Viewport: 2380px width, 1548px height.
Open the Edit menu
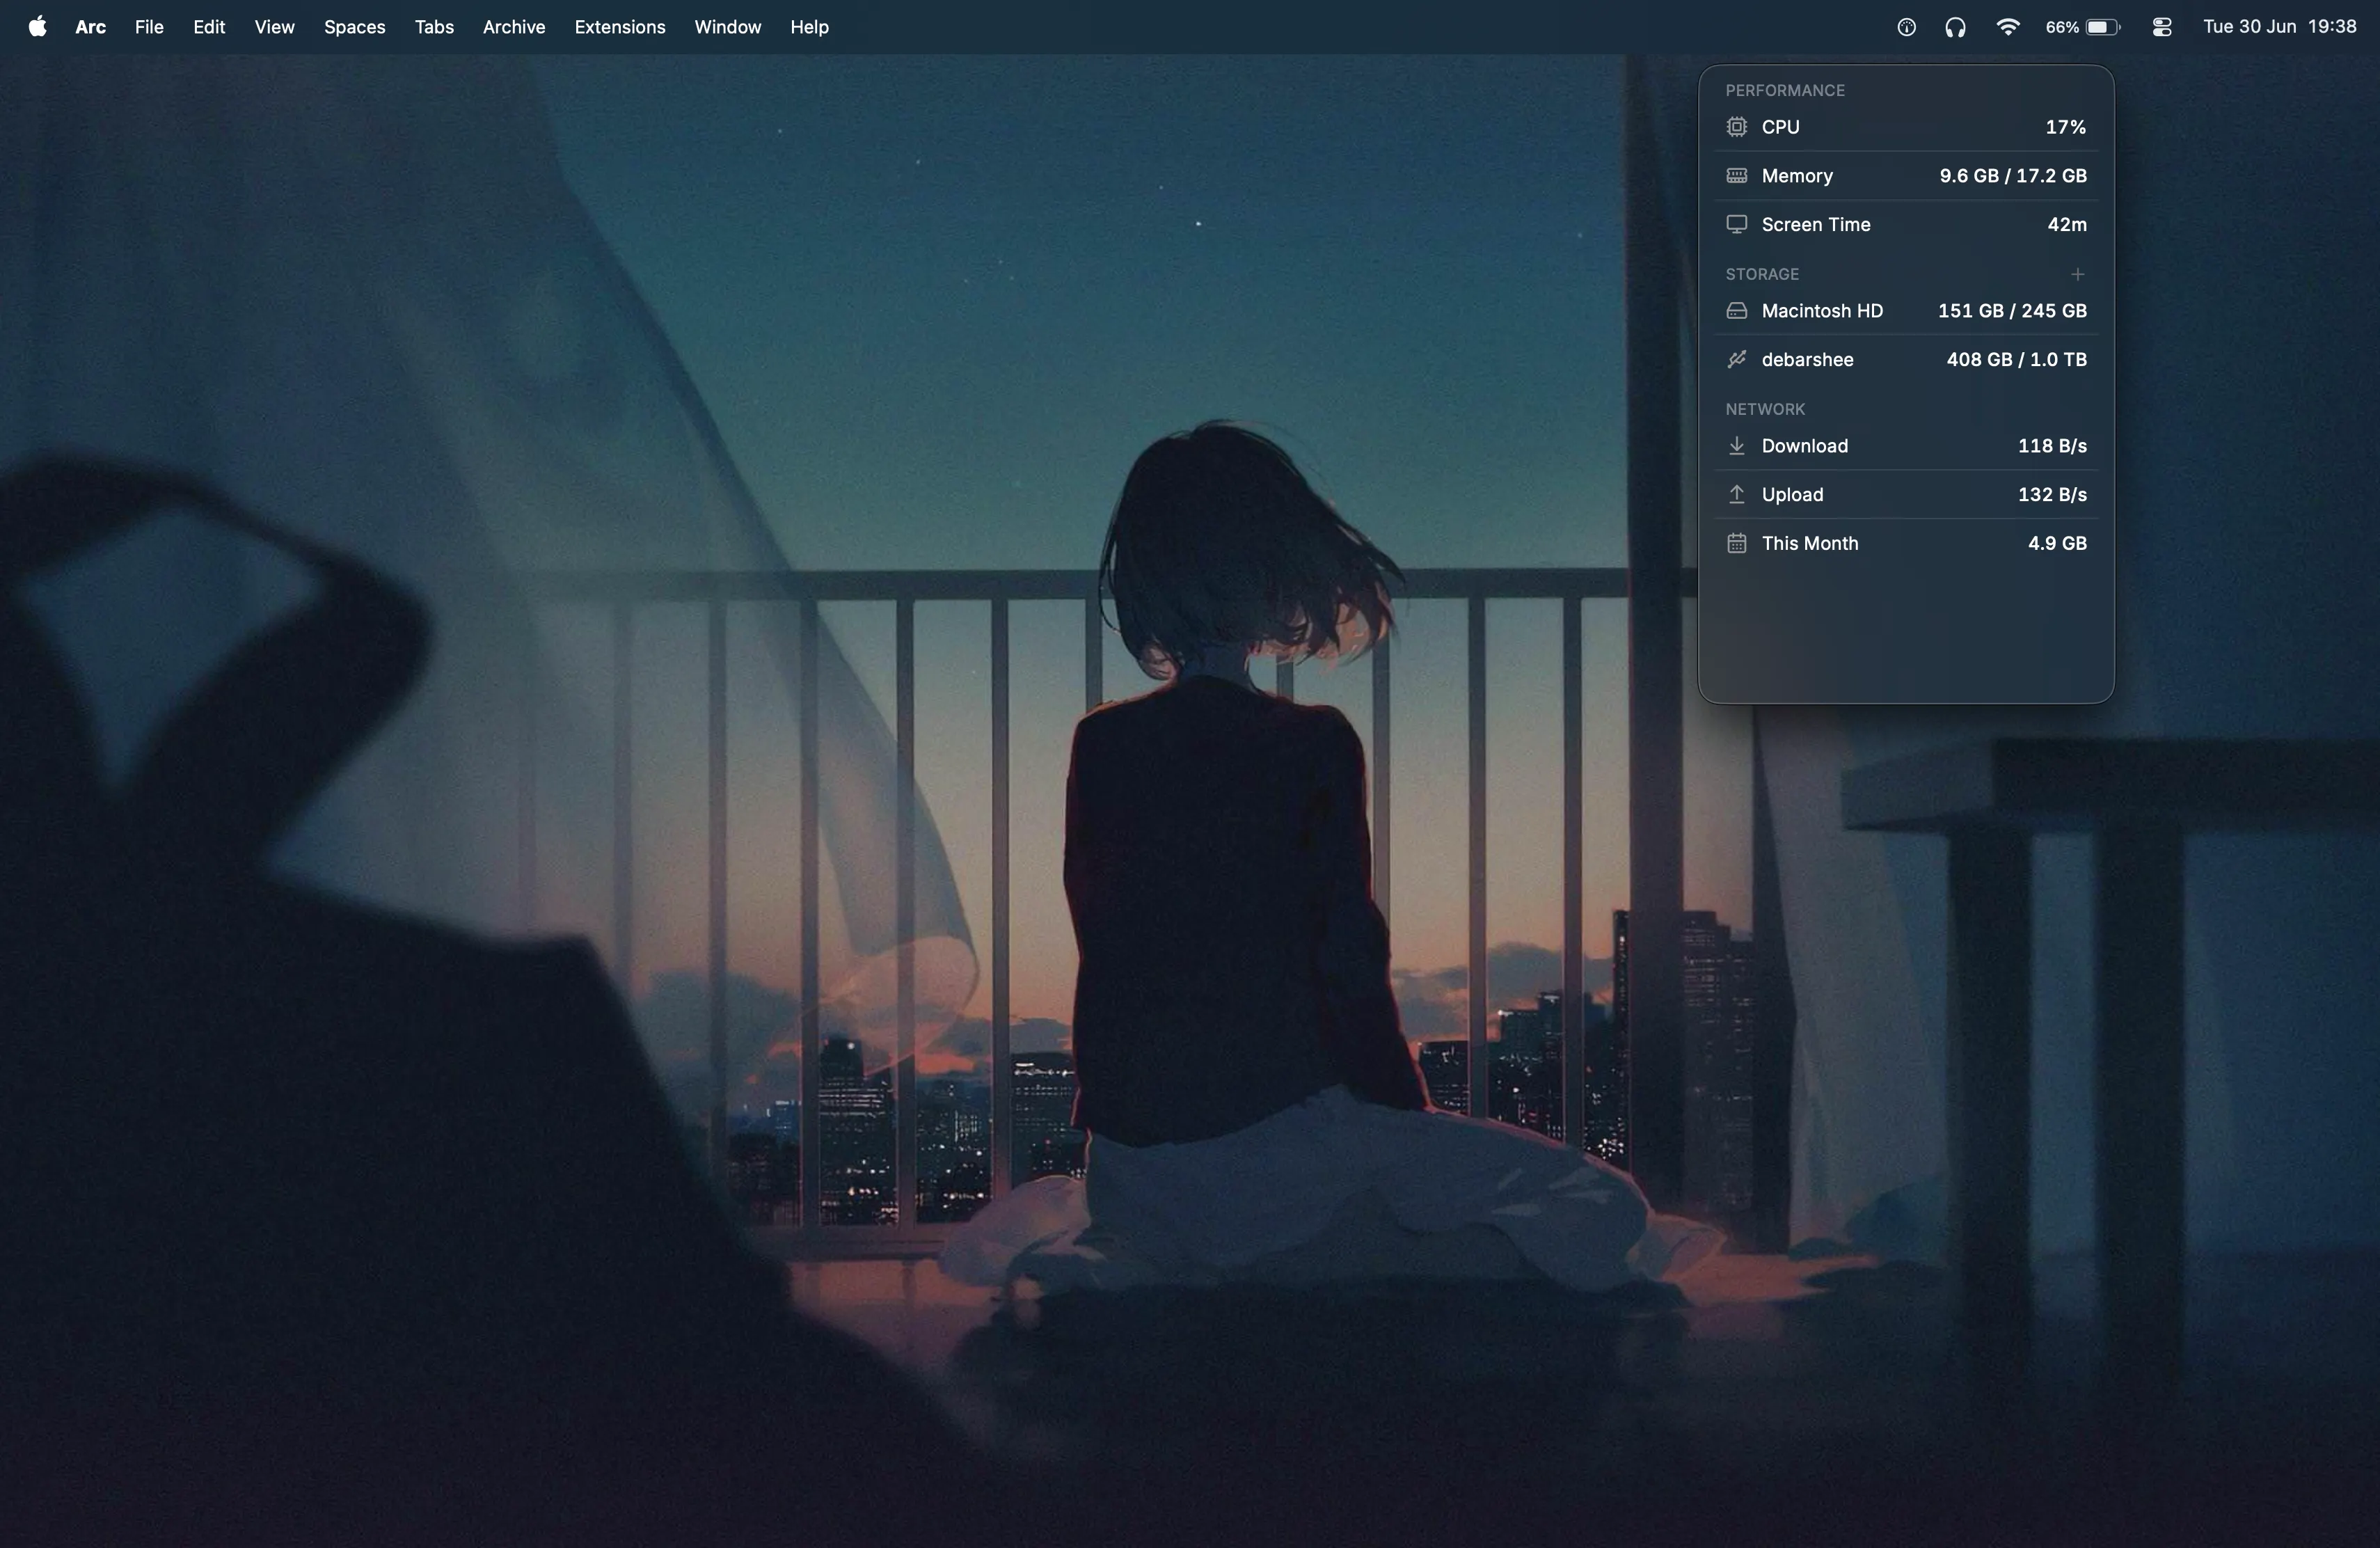pyautogui.click(x=209, y=27)
